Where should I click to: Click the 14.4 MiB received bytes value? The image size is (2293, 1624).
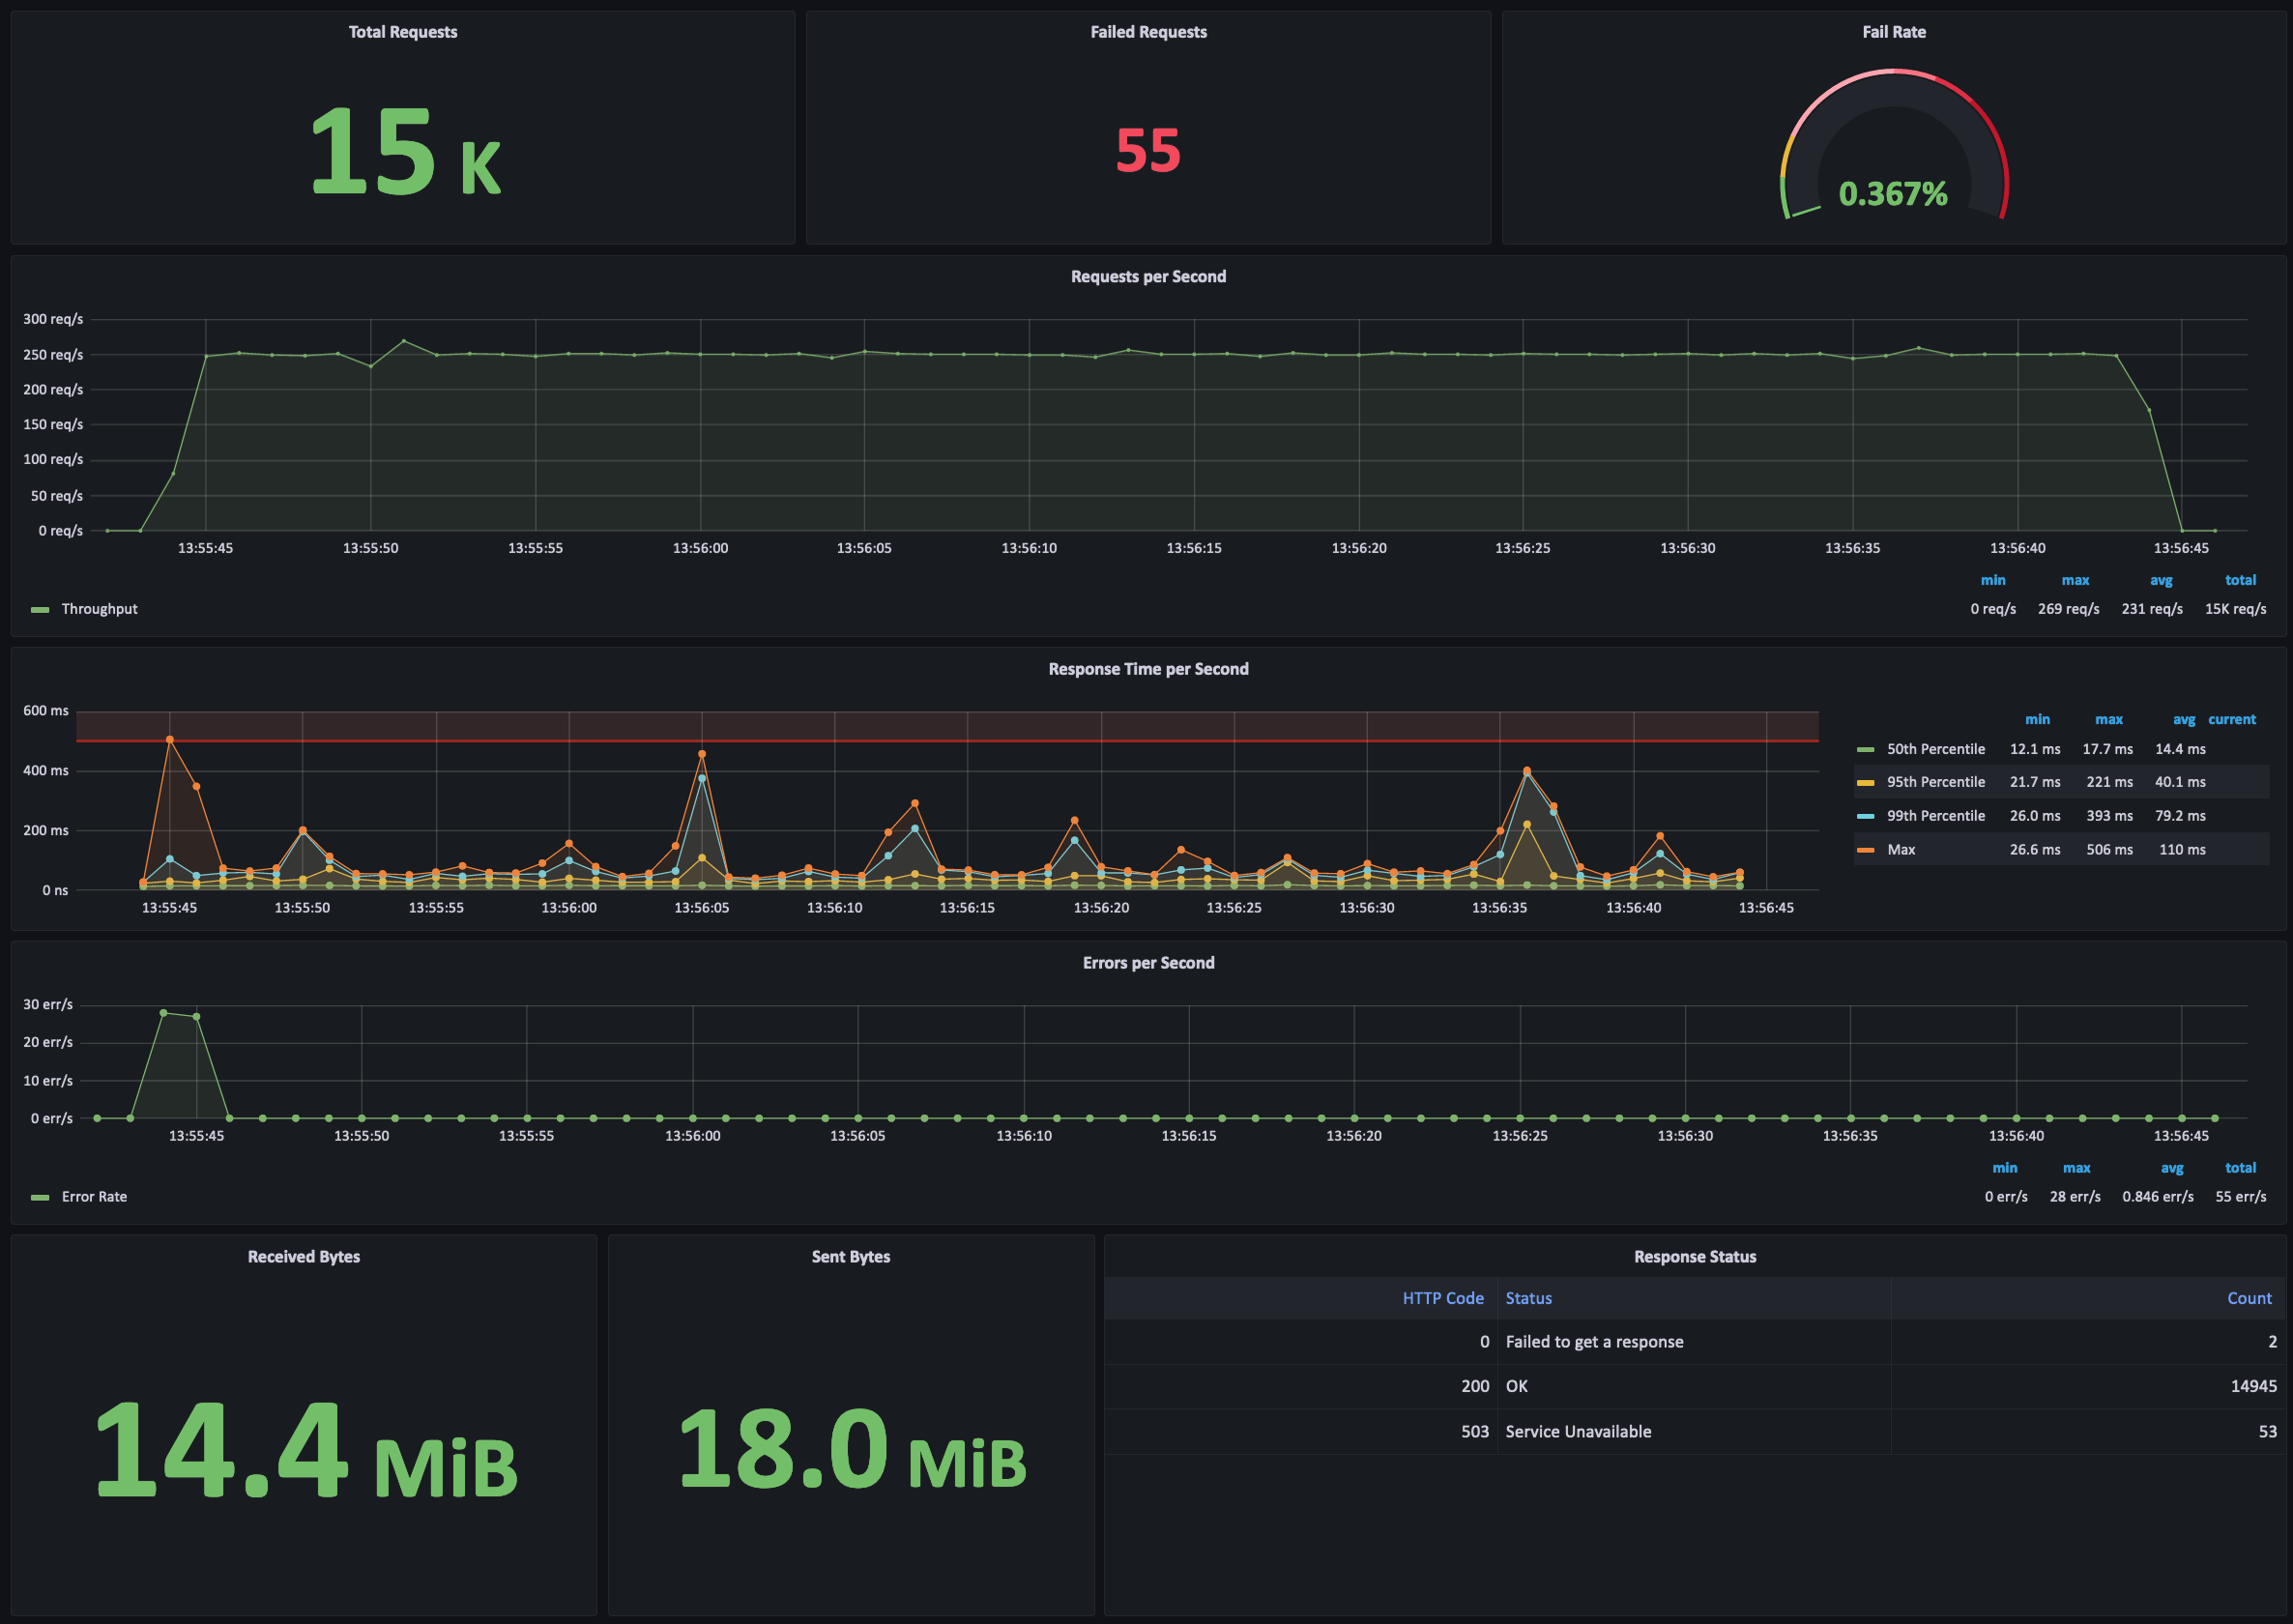[x=305, y=1449]
